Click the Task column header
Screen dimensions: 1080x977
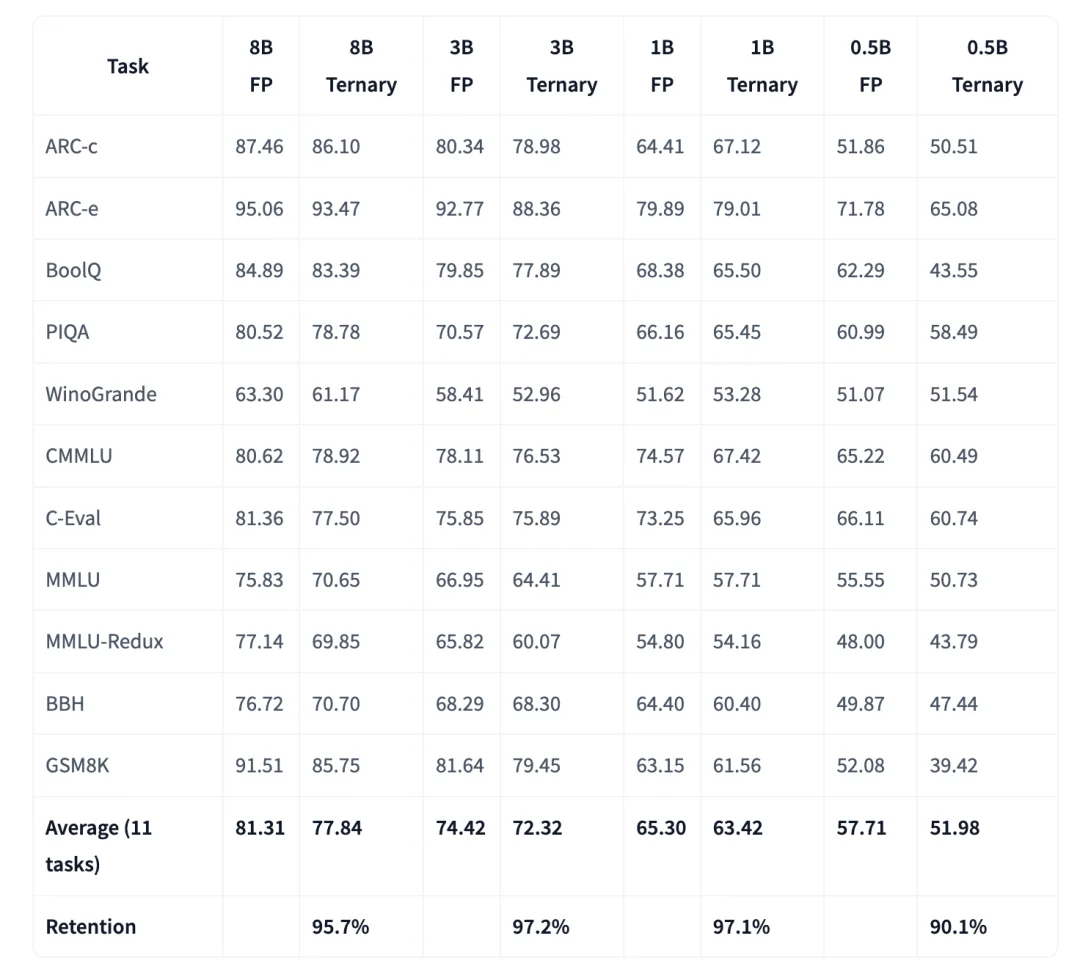coord(127,66)
